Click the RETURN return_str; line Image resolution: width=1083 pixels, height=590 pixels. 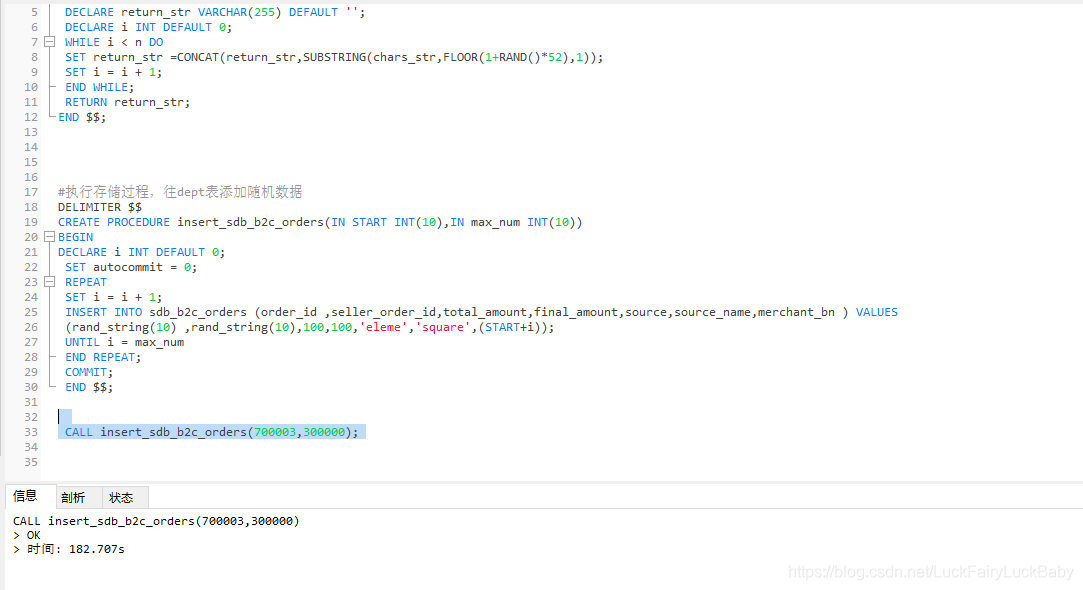127,102
